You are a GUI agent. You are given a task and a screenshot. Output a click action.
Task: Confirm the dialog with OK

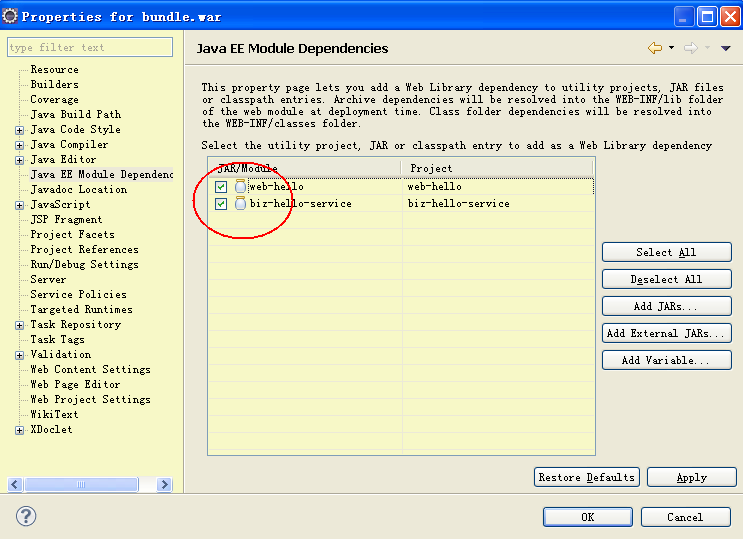588,517
